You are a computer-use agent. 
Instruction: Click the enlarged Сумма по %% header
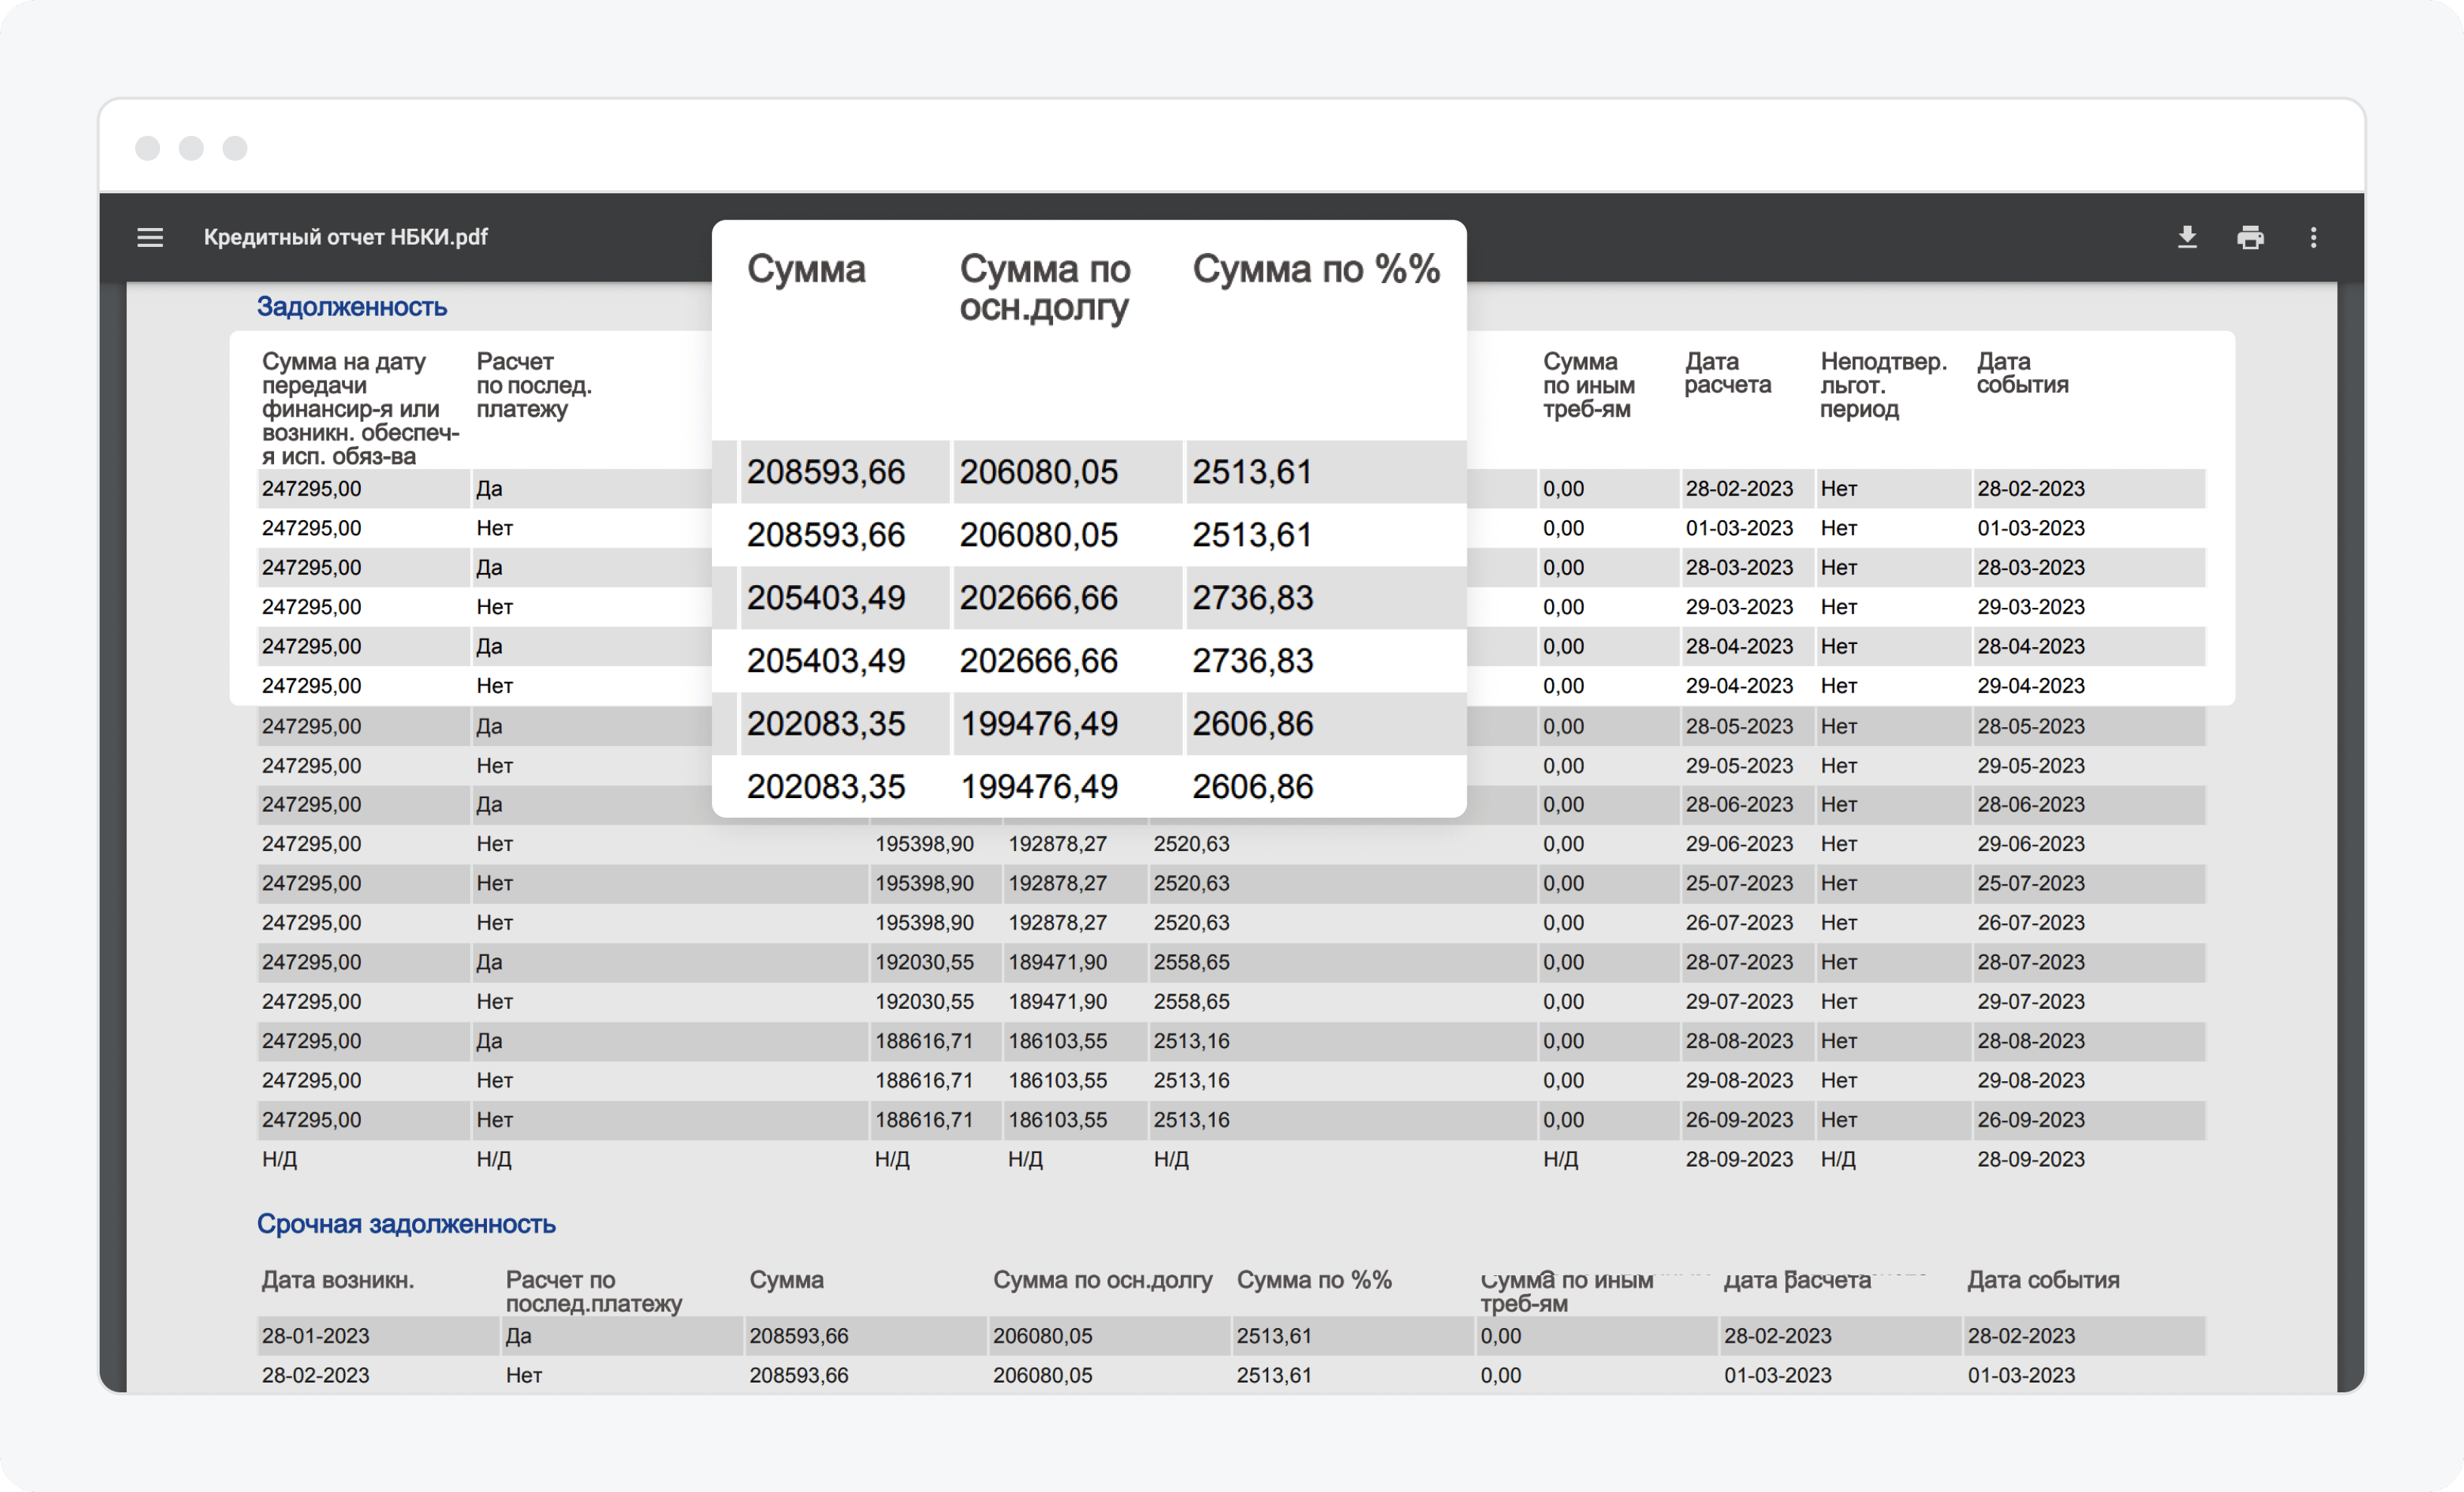[x=1316, y=269]
